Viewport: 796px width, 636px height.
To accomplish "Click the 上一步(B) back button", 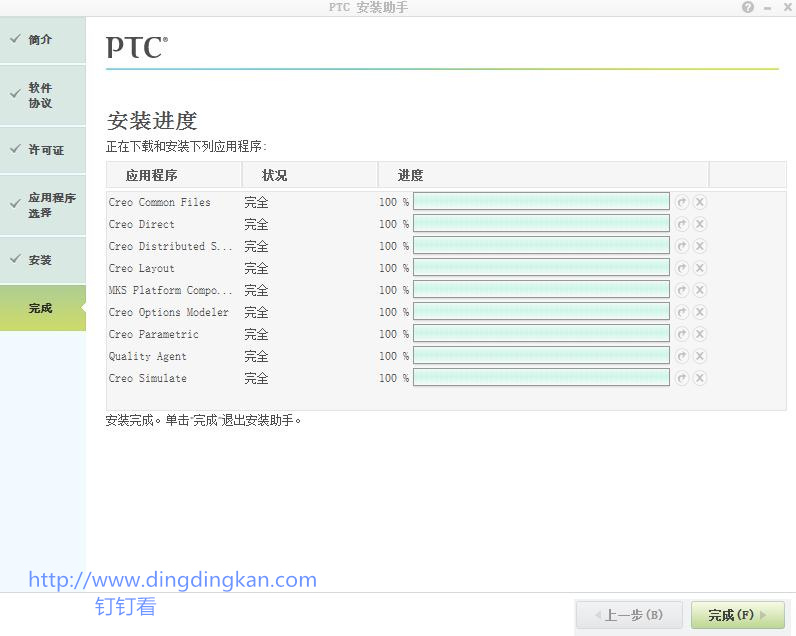I will [x=629, y=615].
